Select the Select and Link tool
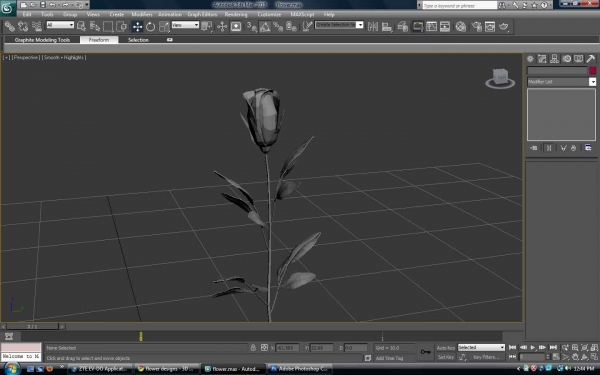The height and width of the screenshot is (375, 600). [10, 26]
